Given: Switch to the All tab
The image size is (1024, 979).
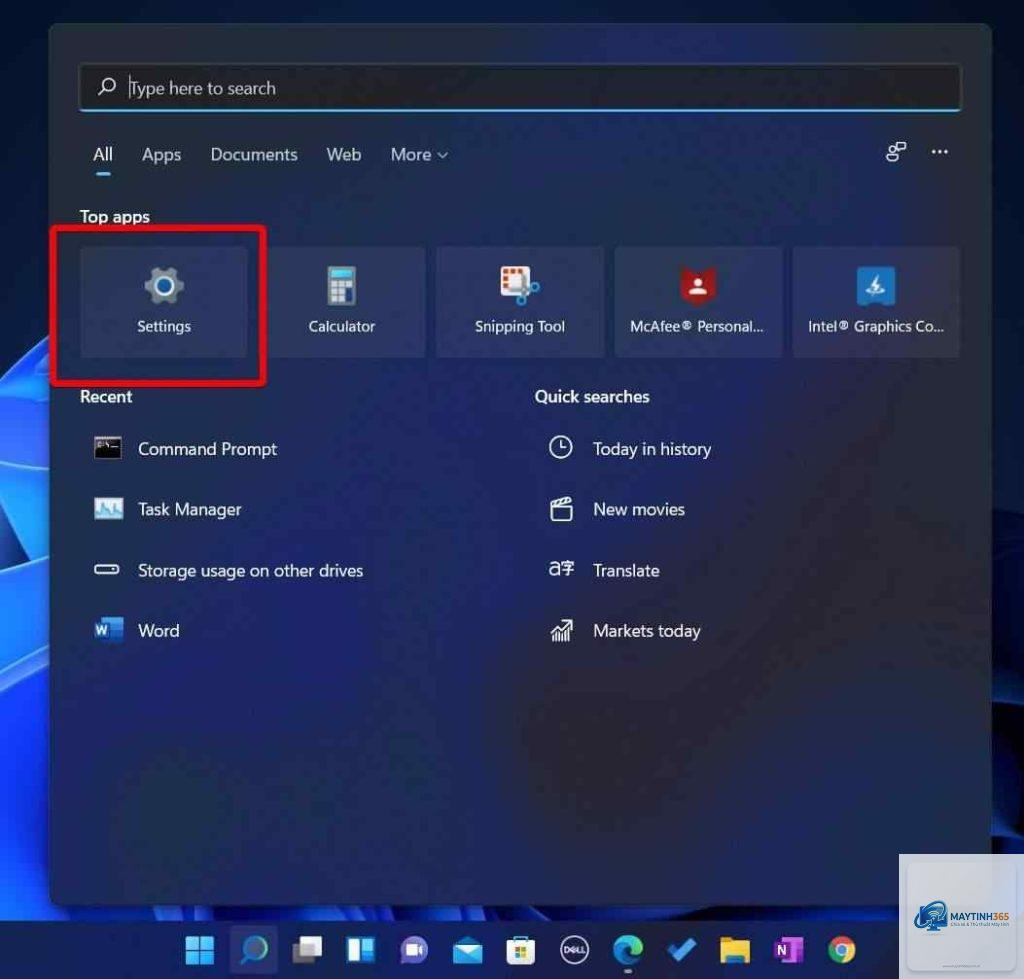Looking at the screenshot, I should coord(103,155).
